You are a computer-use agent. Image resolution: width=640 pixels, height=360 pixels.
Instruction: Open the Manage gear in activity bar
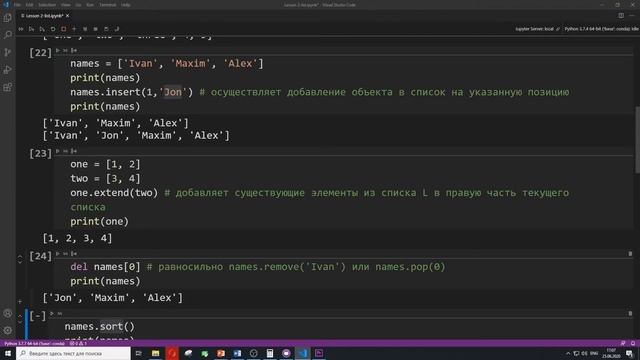click(x=8, y=330)
